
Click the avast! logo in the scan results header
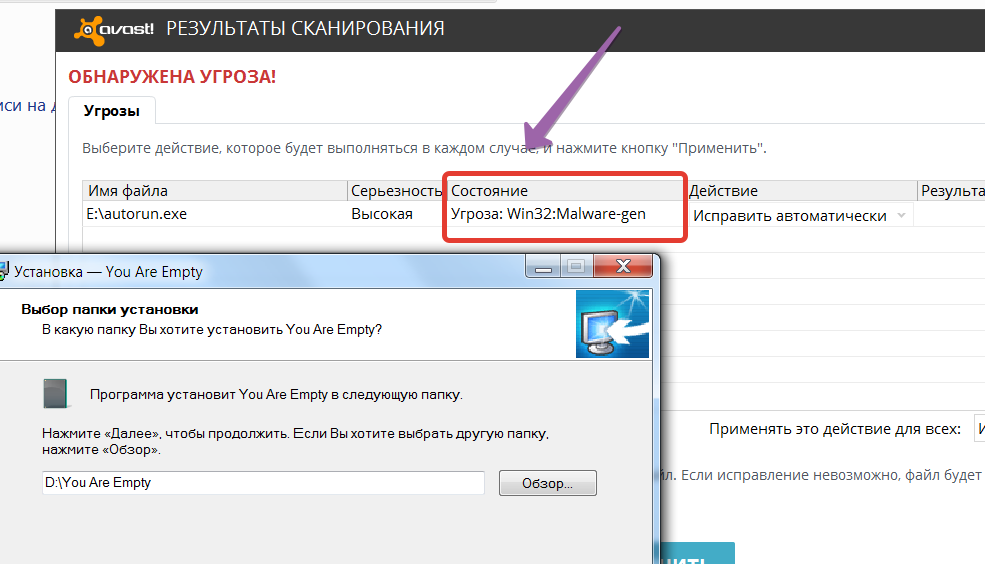point(114,30)
